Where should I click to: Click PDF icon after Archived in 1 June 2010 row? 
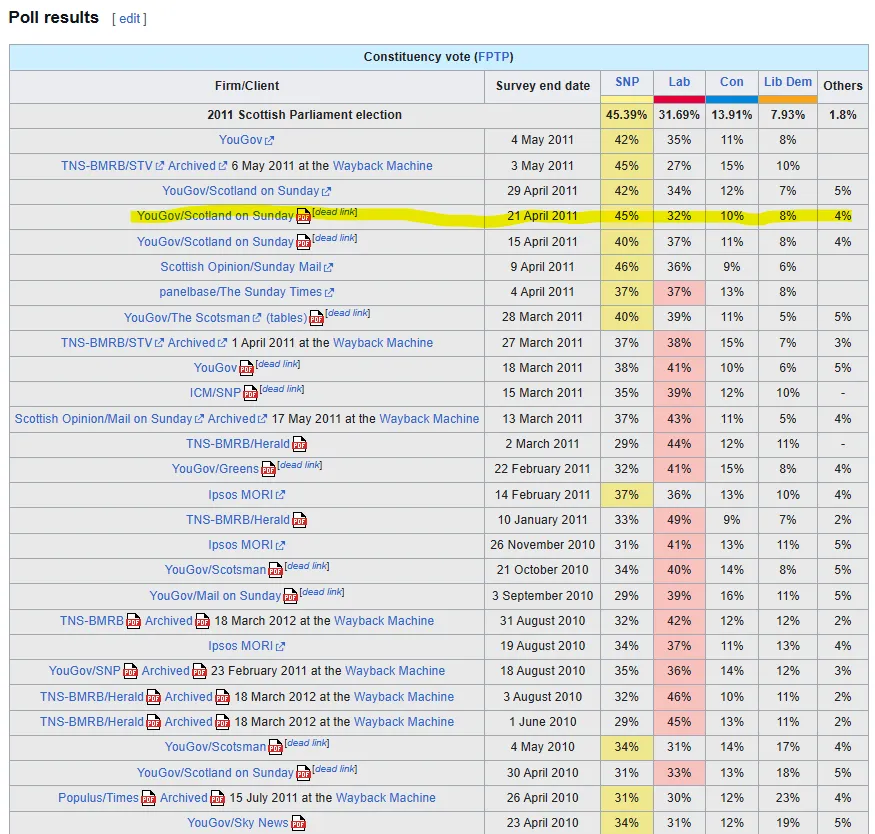[222, 722]
